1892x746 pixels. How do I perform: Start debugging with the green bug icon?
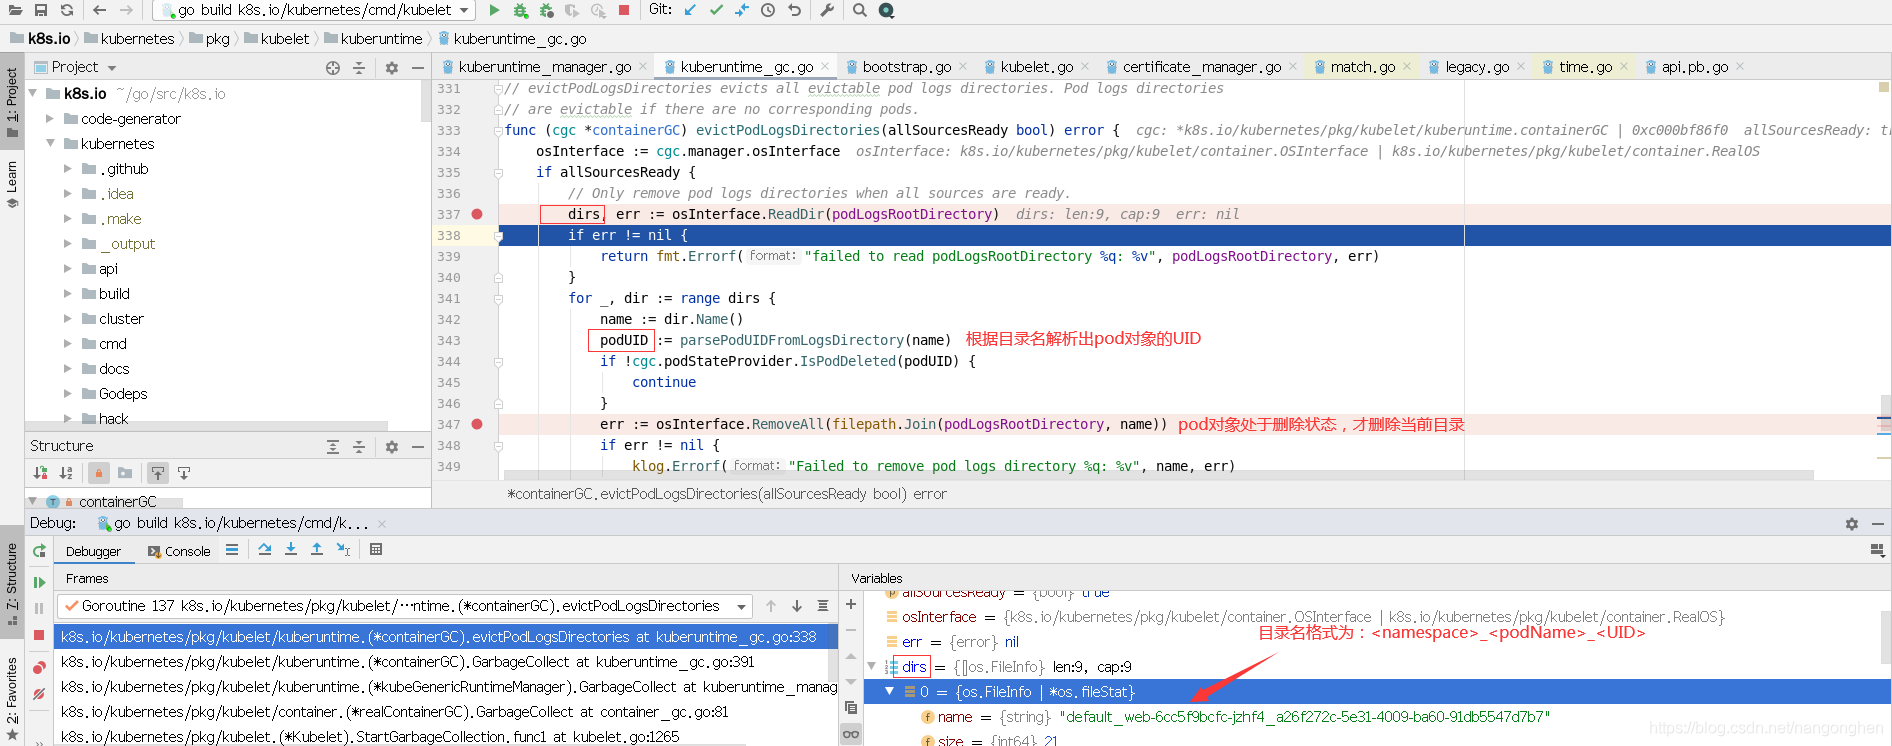[x=520, y=10]
